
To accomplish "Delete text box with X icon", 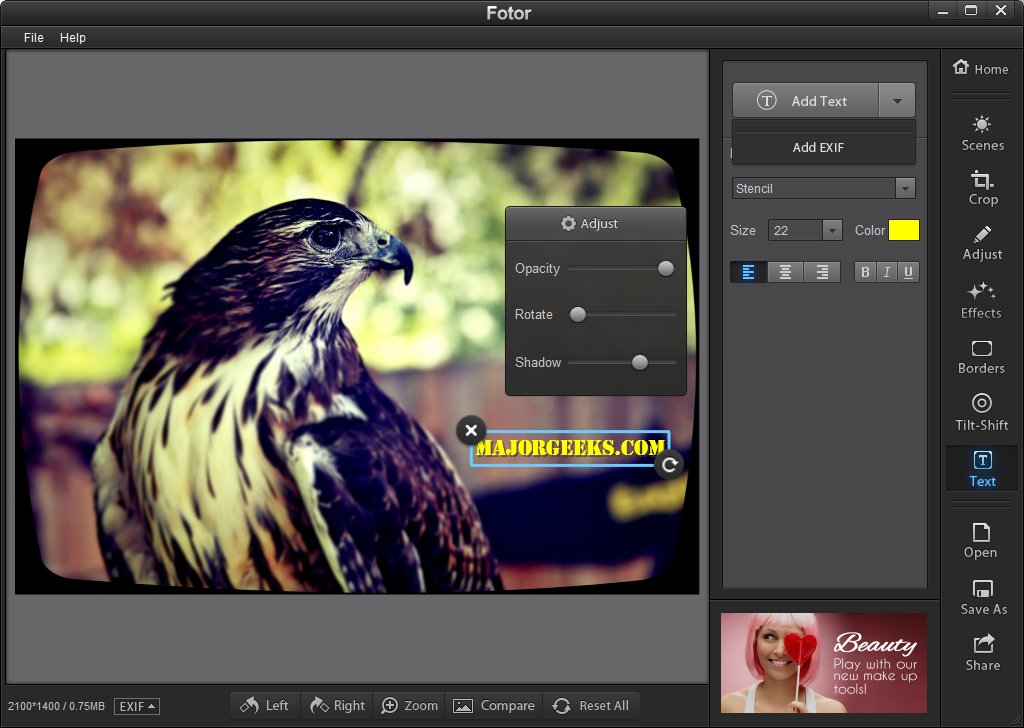I will [471, 430].
